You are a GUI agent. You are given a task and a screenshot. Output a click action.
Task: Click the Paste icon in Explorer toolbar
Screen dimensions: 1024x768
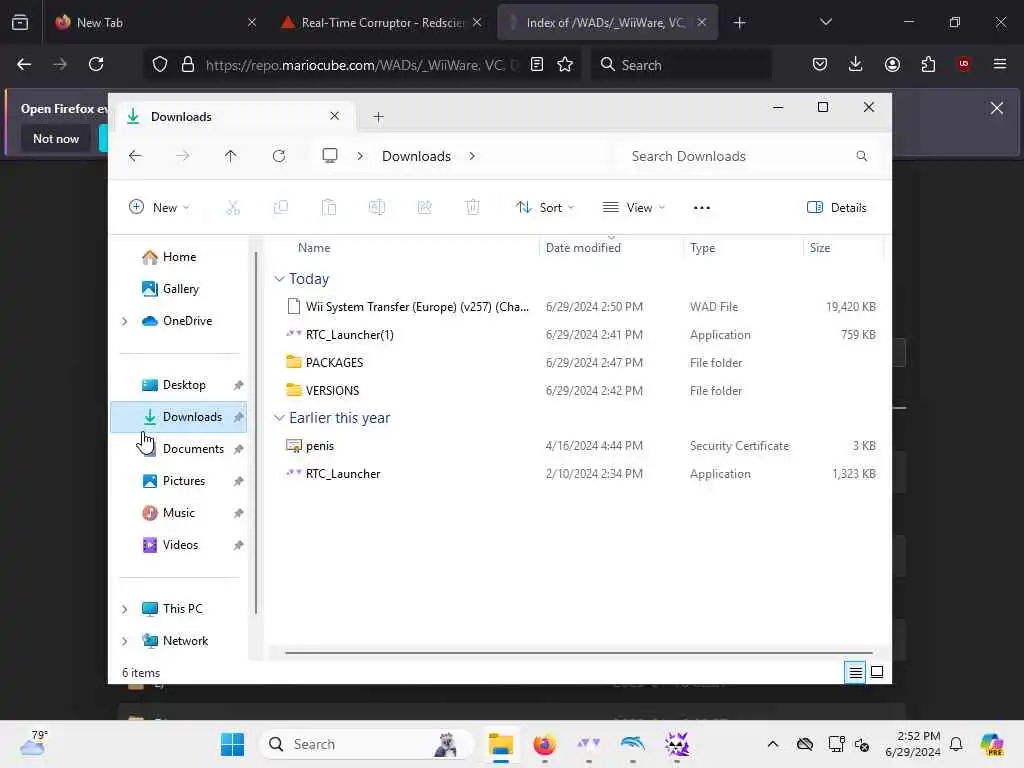(x=328, y=208)
